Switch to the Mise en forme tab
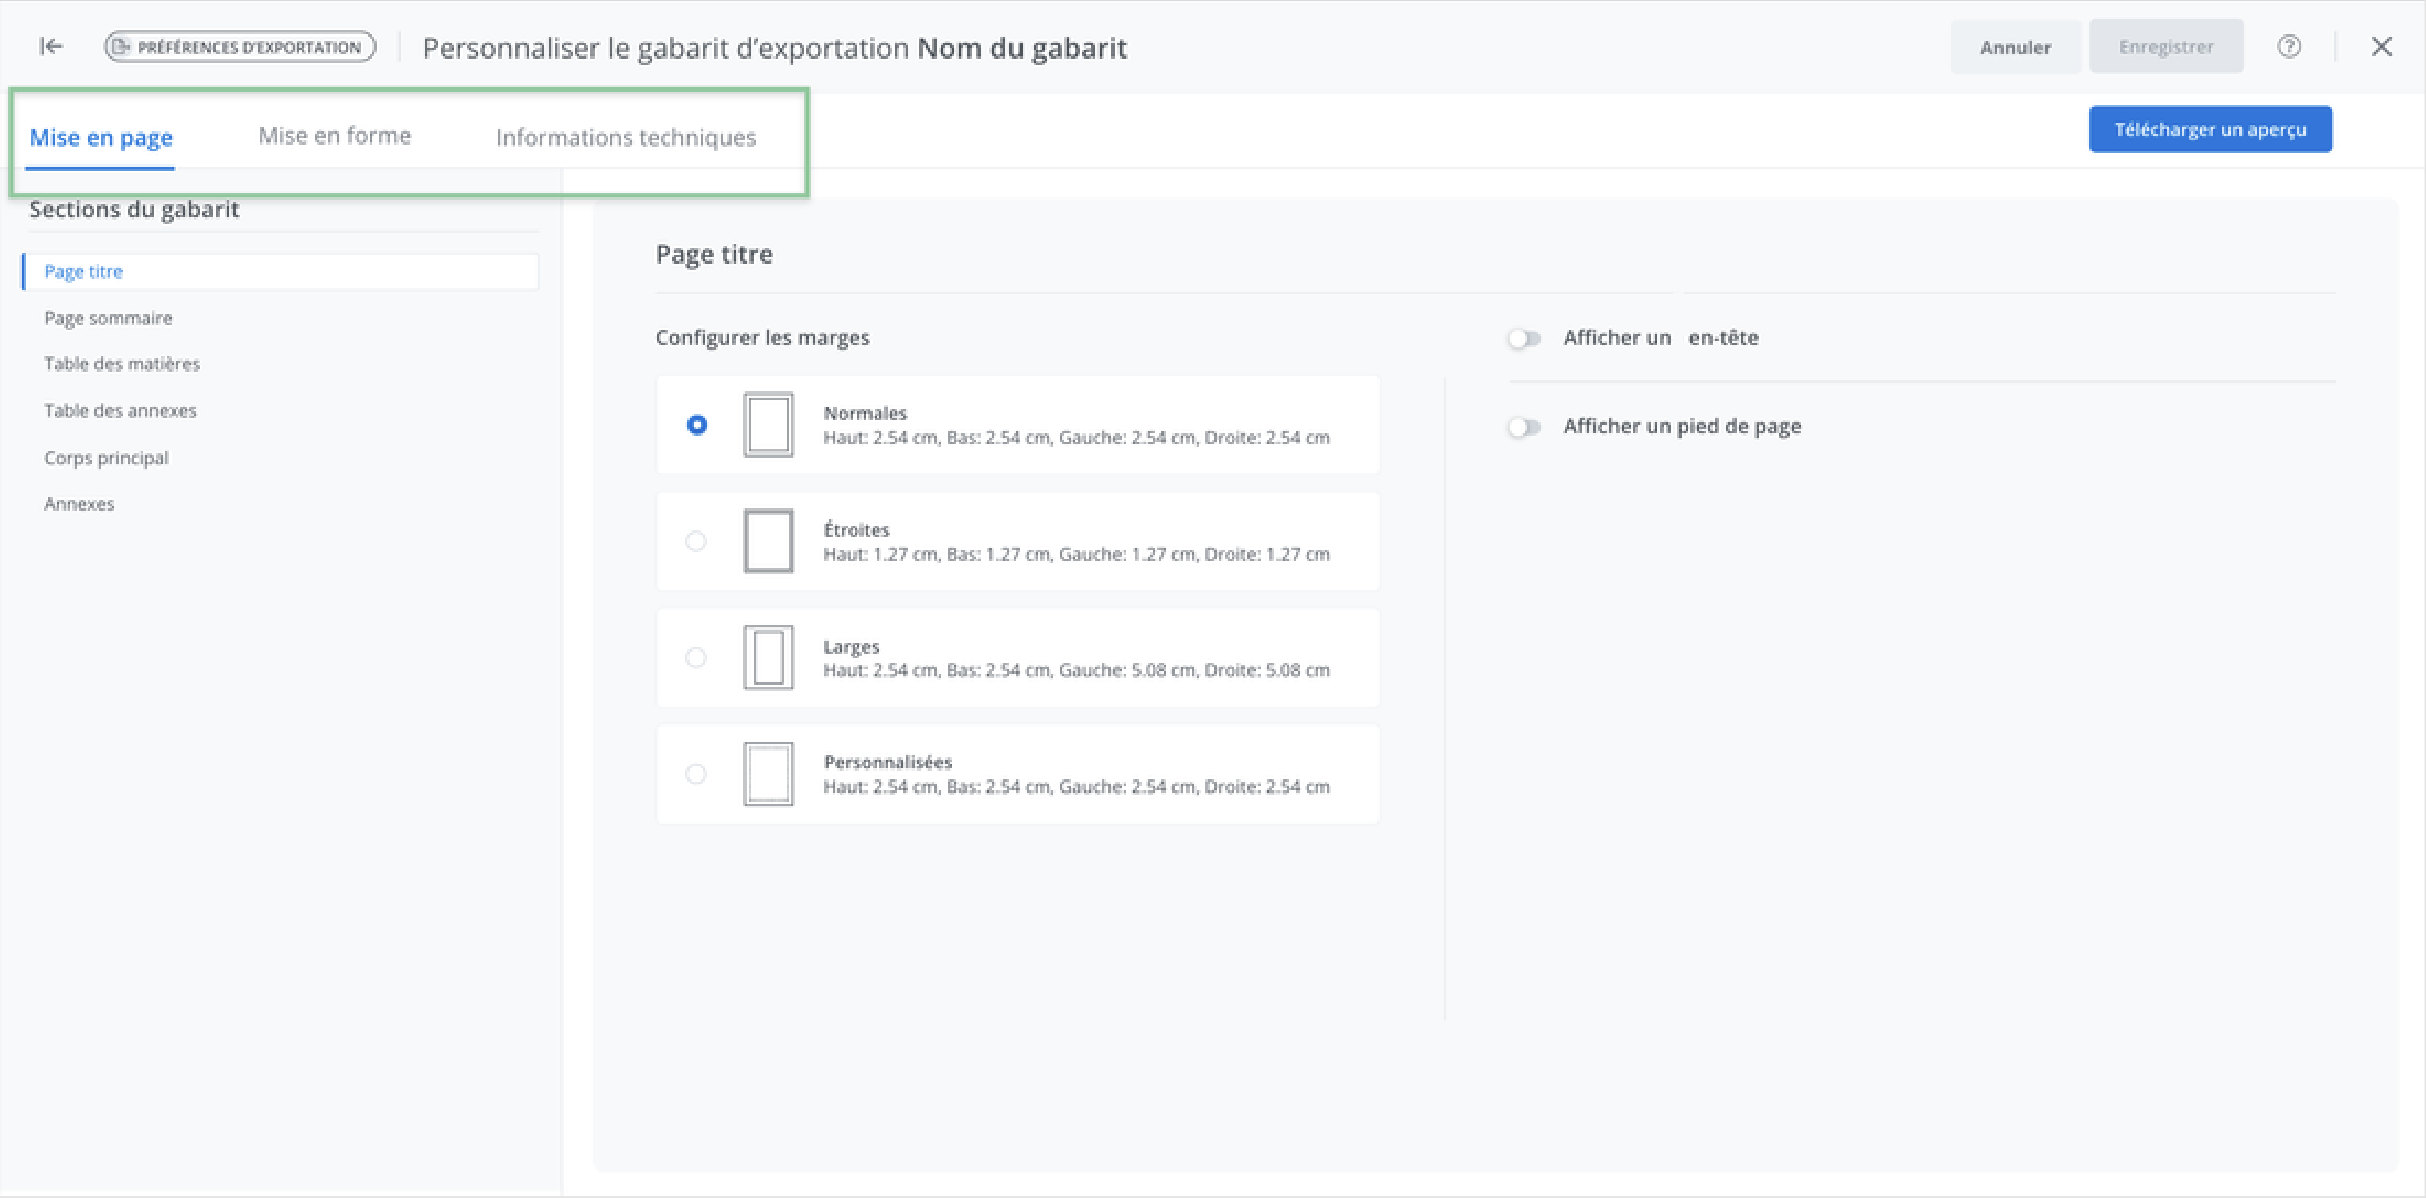Screen dimensions: 2426x1198 pyautogui.click(x=334, y=136)
